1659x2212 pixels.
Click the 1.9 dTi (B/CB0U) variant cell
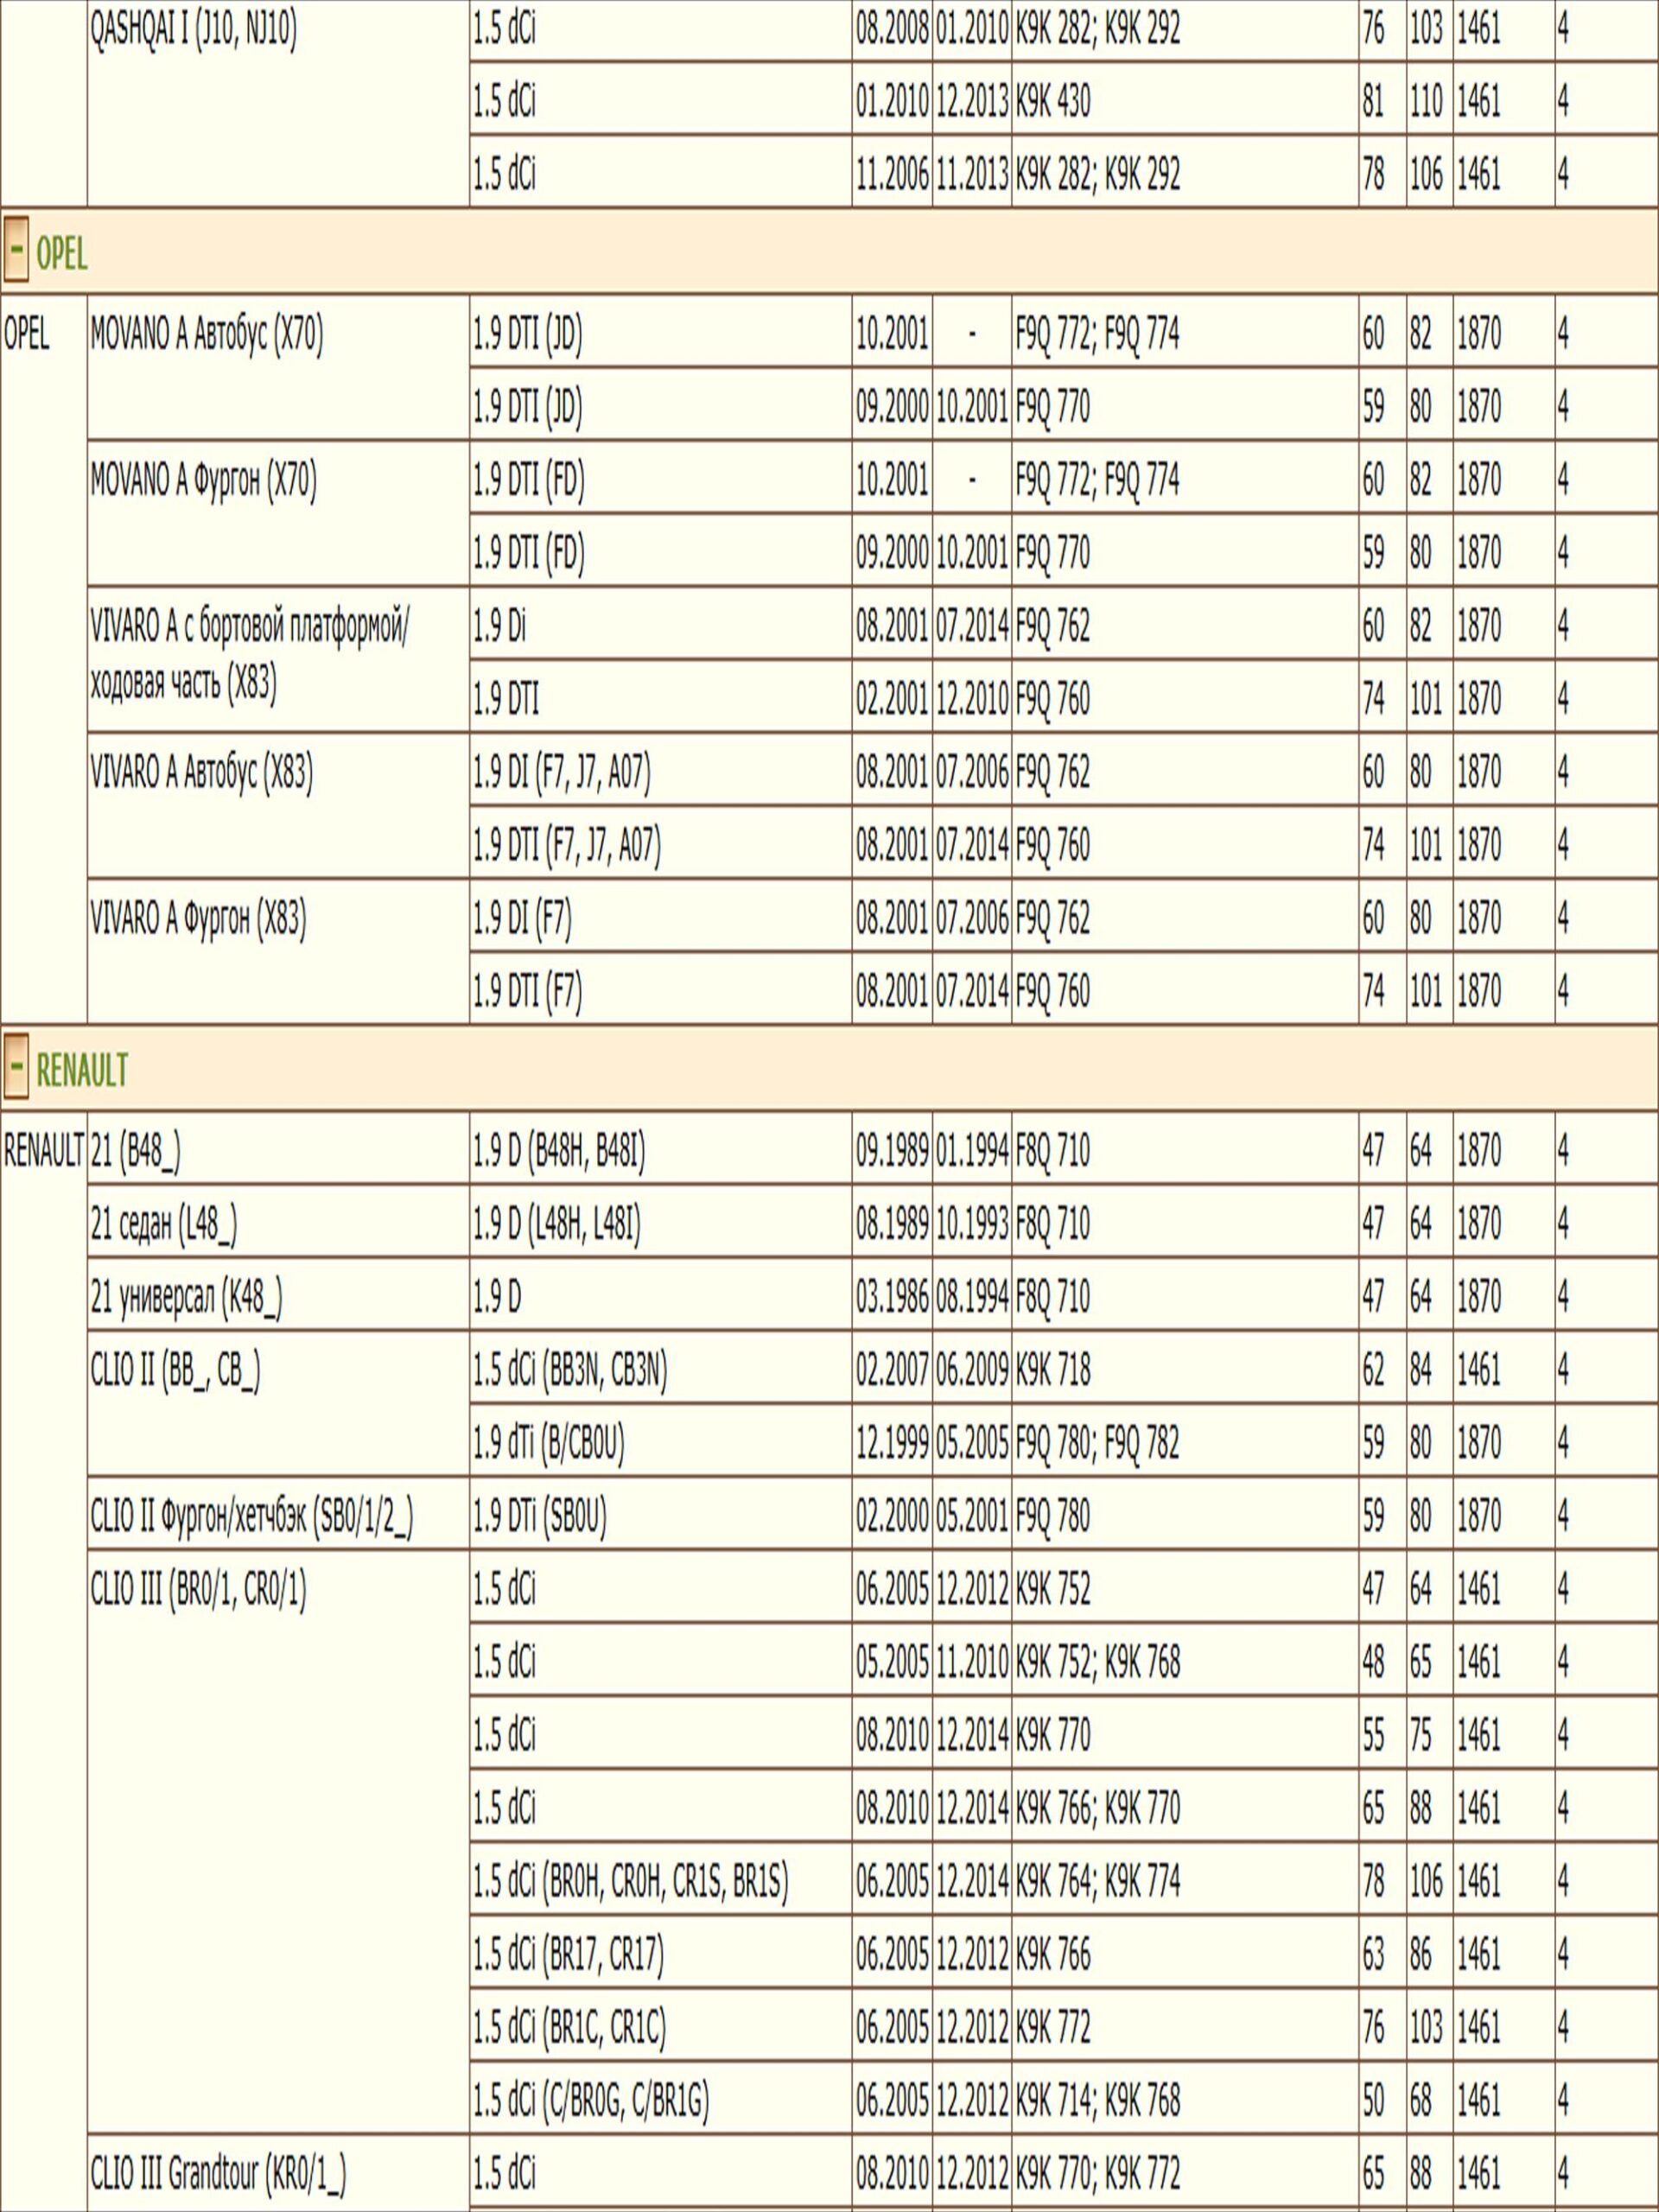coord(549,1443)
